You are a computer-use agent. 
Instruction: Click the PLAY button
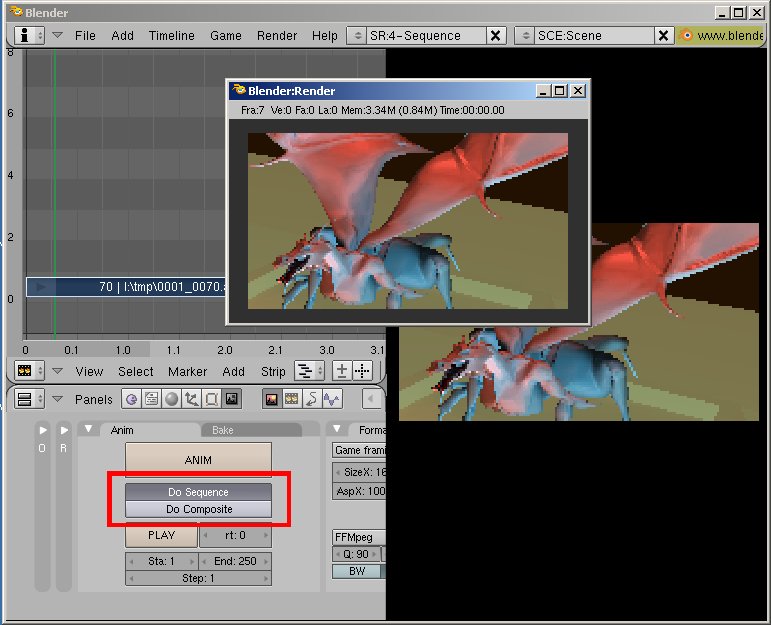tap(161, 535)
